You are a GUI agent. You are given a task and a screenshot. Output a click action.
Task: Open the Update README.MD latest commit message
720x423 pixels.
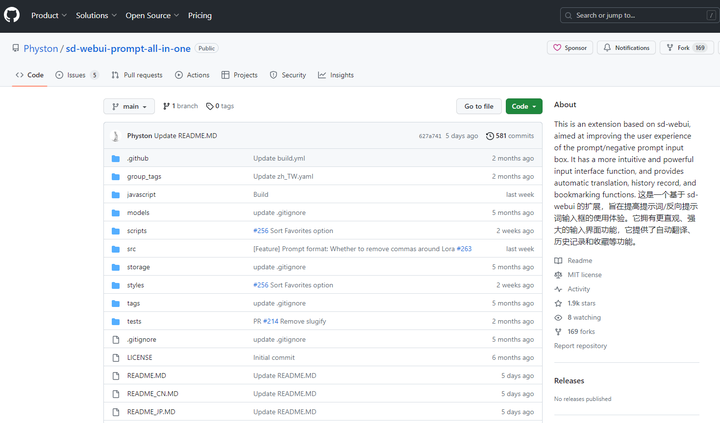click(186, 136)
